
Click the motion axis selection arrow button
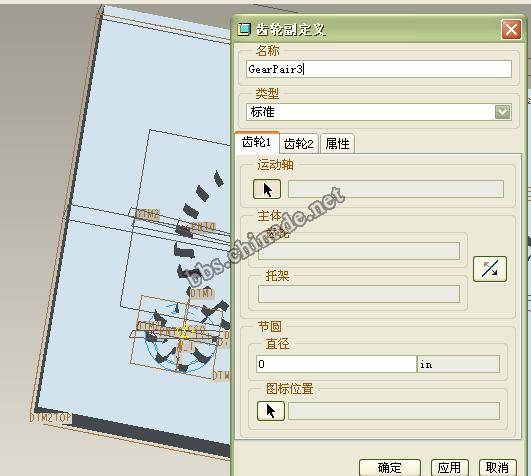(x=267, y=189)
